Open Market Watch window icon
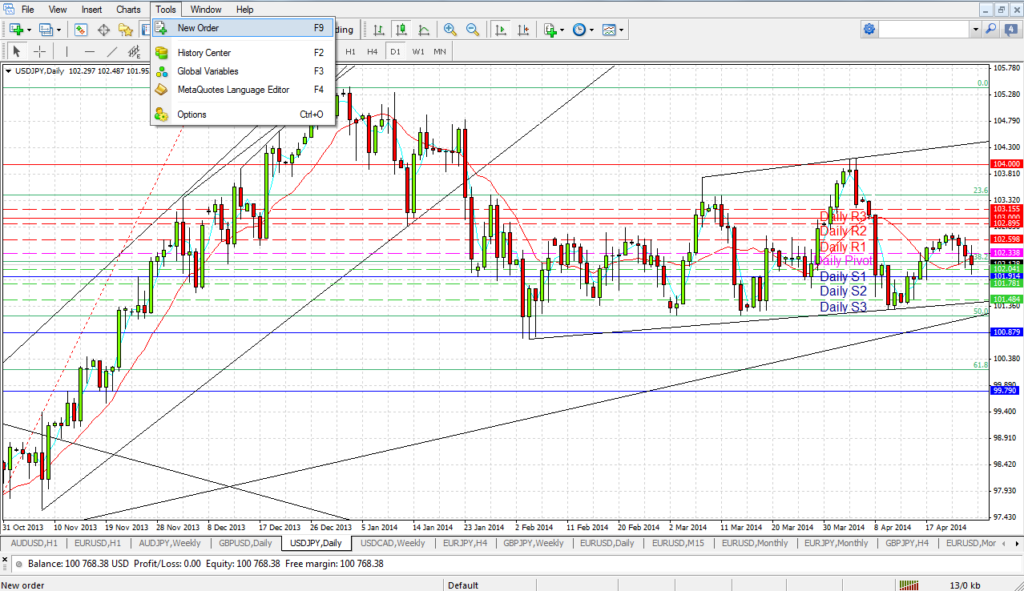The width and height of the screenshot is (1024, 591). click(81, 29)
